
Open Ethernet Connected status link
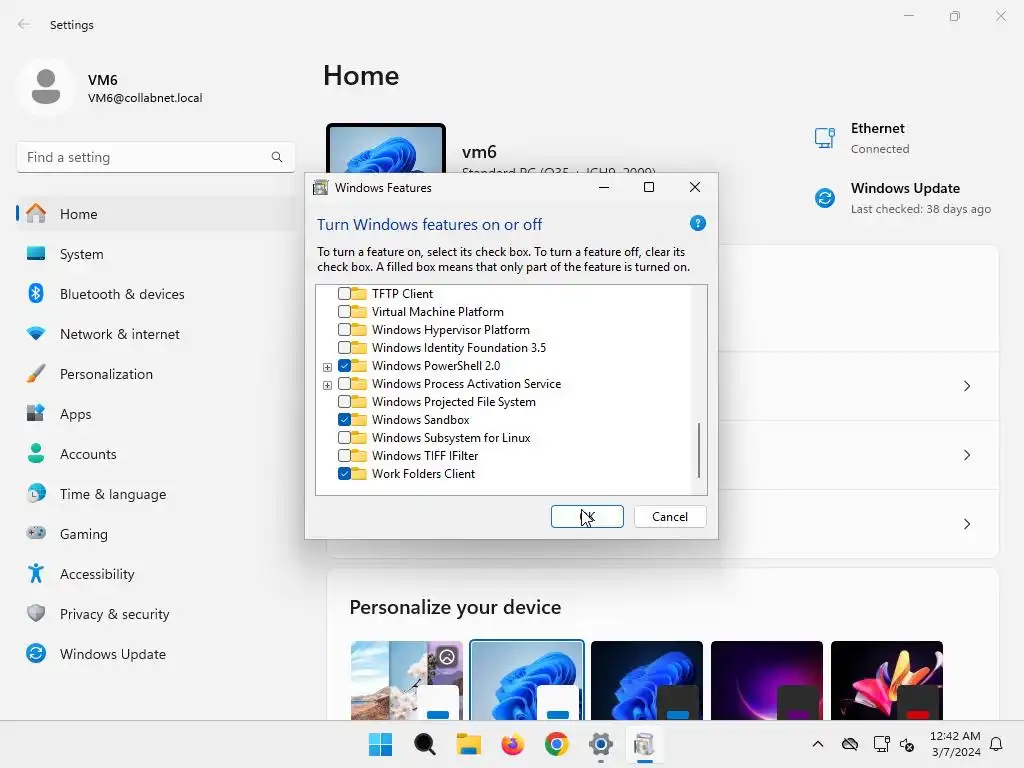[x=862, y=138]
